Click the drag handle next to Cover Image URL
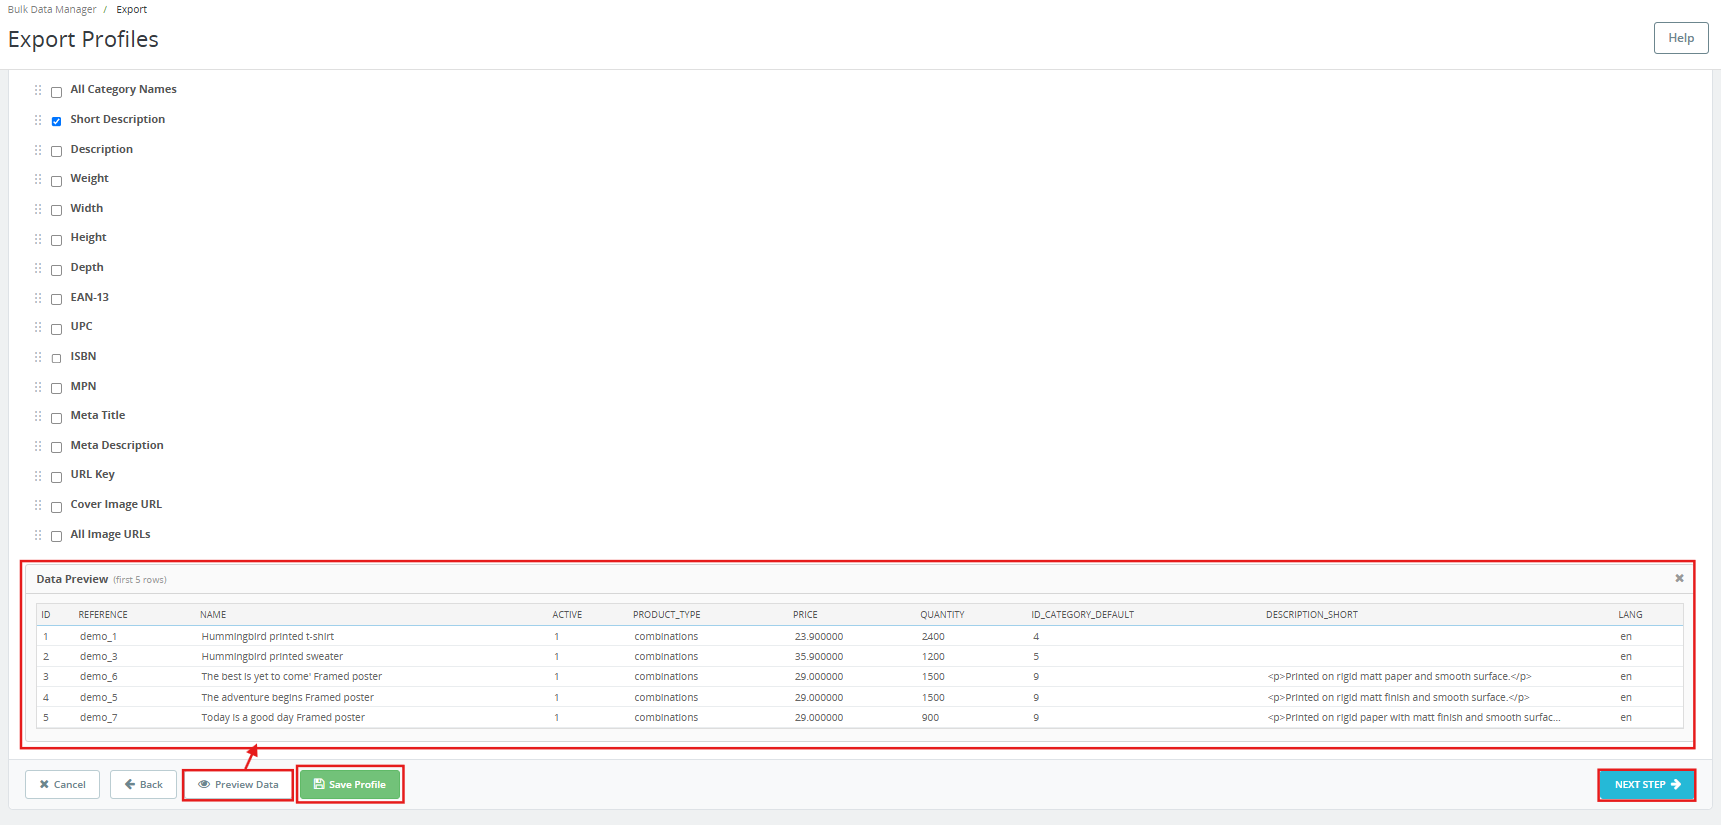This screenshot has height=825, width=1721. coord(38,505)
